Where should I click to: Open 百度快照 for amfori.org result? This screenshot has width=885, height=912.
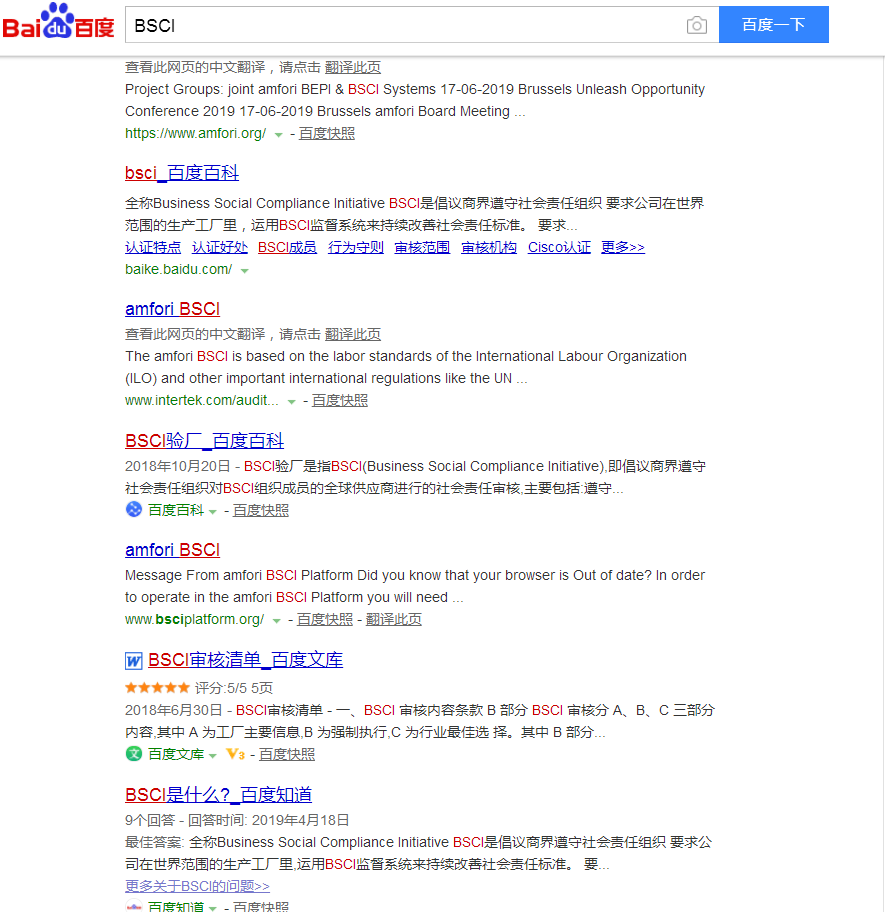(x=327, y=133)
